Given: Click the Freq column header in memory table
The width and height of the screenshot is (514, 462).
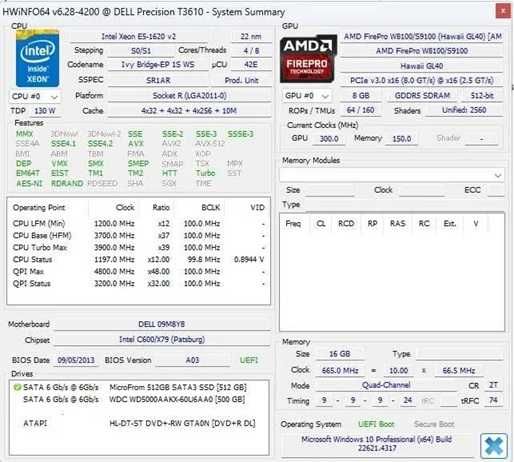Looking at the screenshot, I should pos(293,224).
